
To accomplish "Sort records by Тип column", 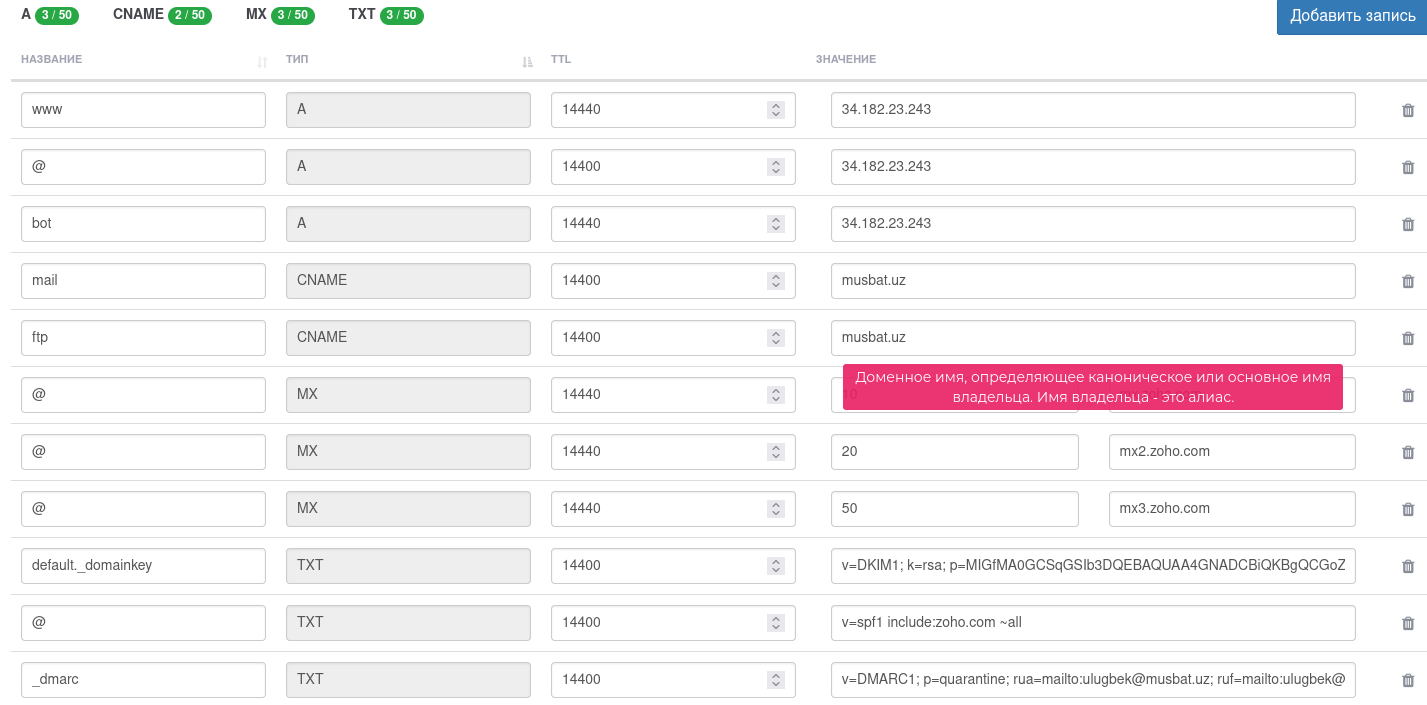I will coord(527,62).
